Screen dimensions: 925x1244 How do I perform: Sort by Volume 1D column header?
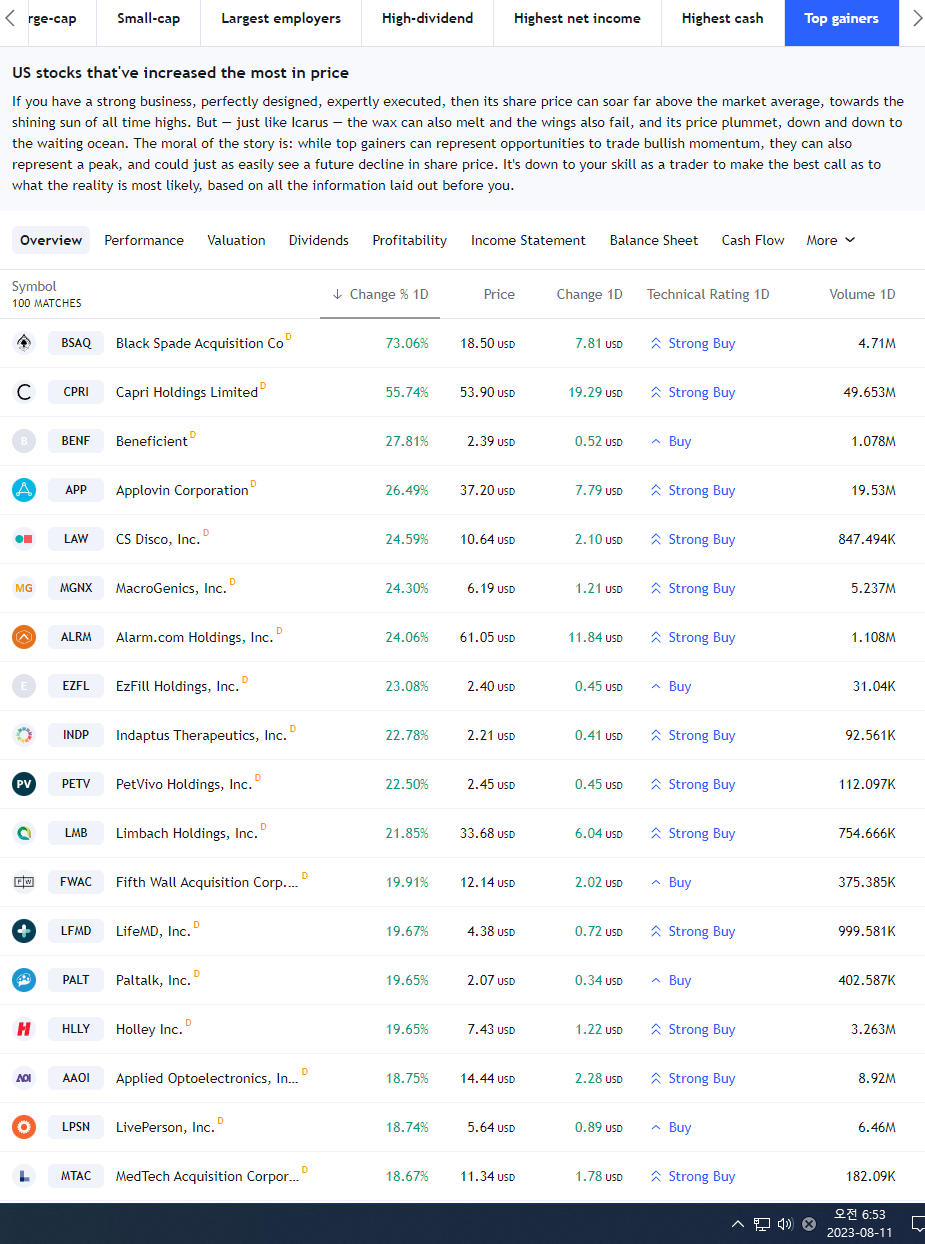click(862, 294)
